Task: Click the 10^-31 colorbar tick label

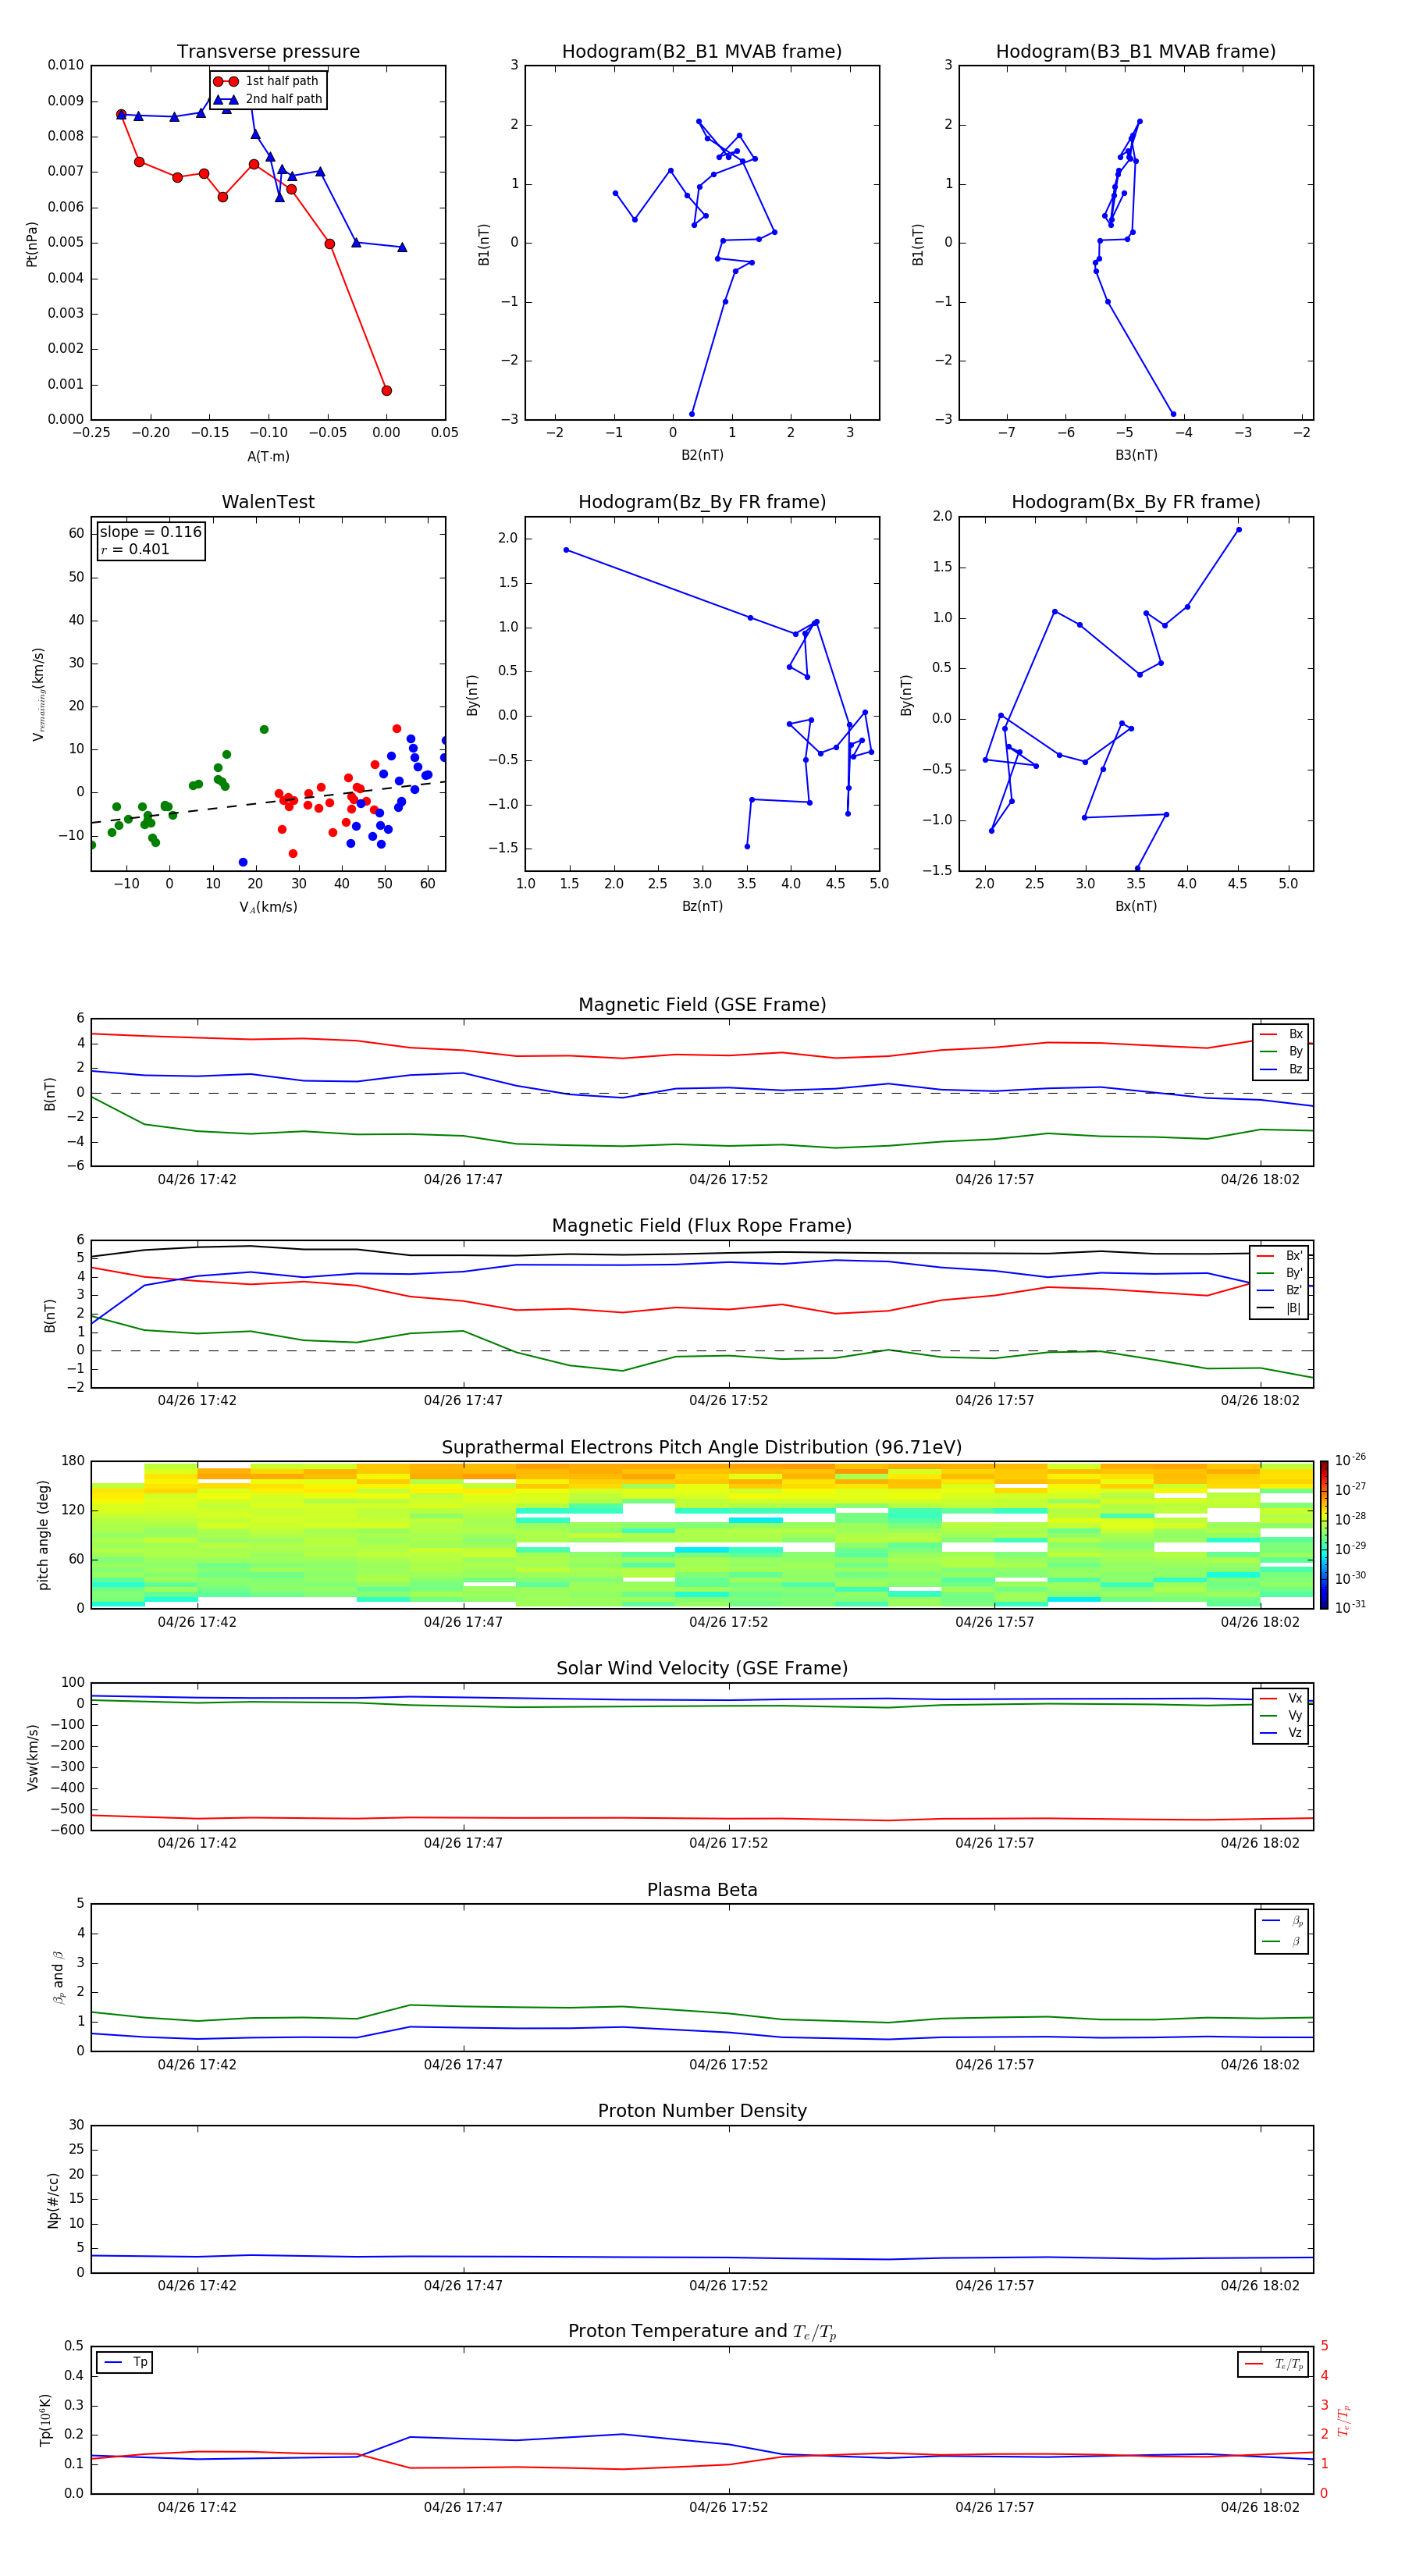Action: 1350,1607
